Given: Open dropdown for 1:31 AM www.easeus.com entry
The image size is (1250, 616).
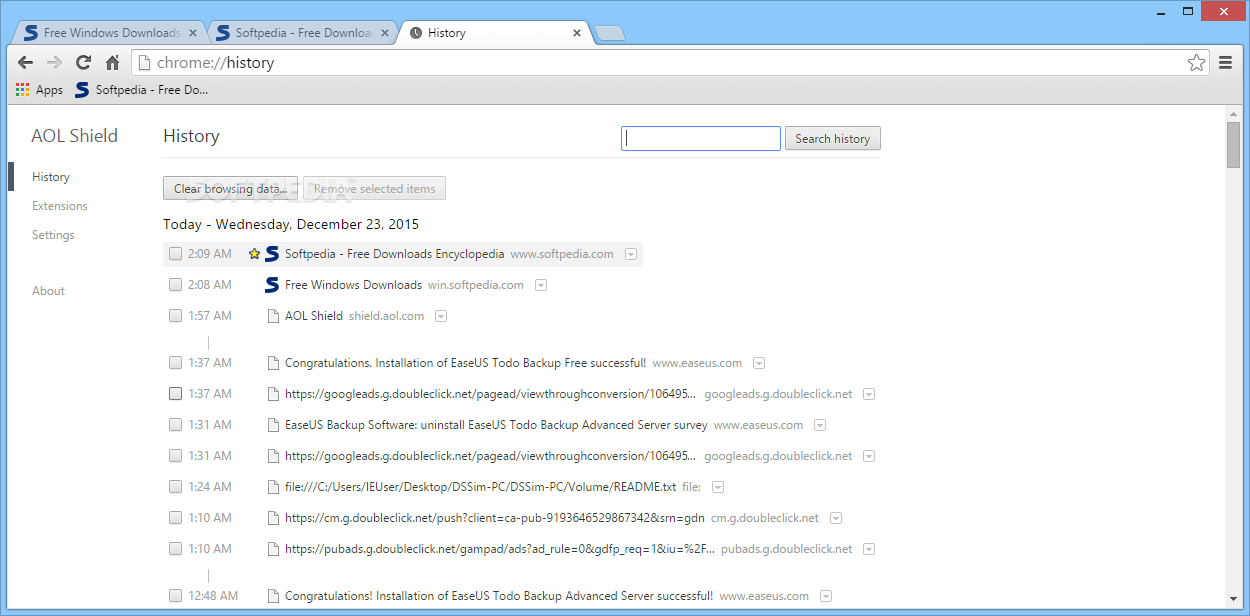Looking at the screenshot, I should point(820,425).
